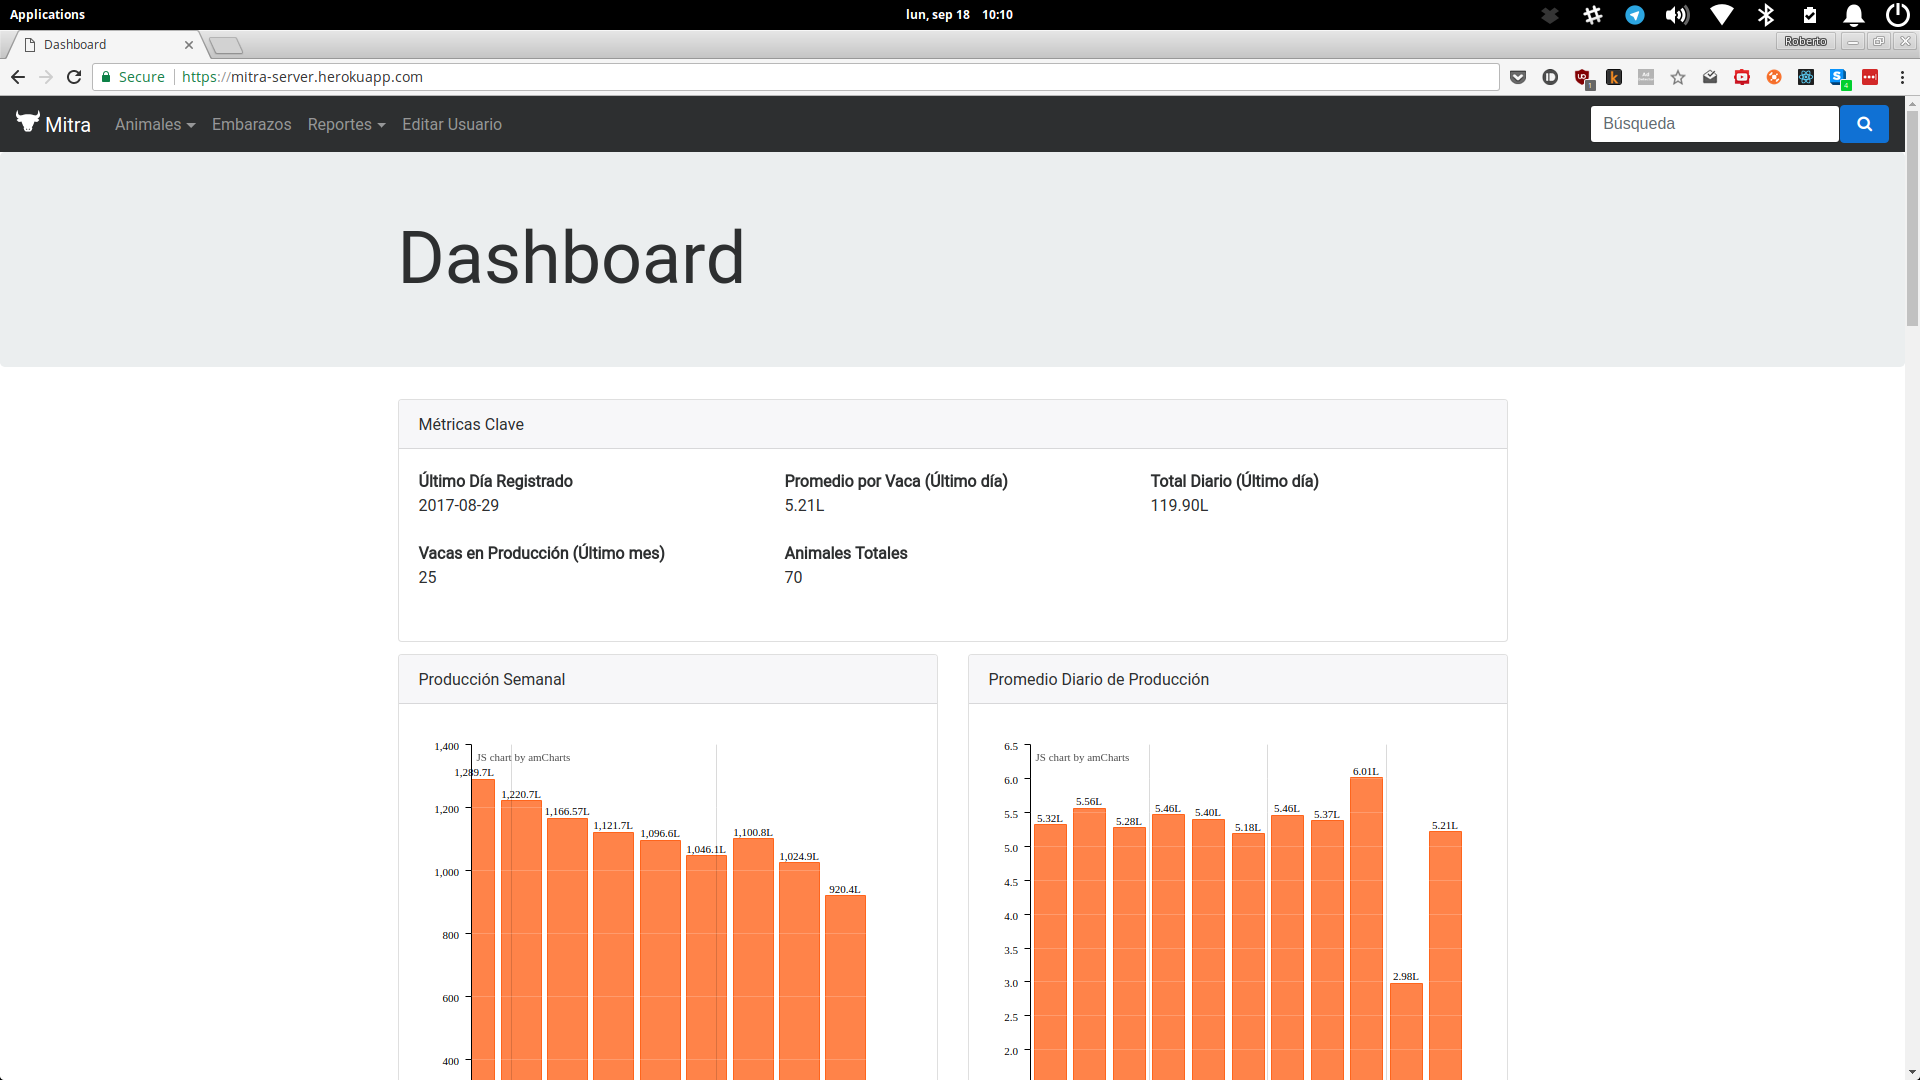Click the Búsqueda search input field

(1714, 124)
